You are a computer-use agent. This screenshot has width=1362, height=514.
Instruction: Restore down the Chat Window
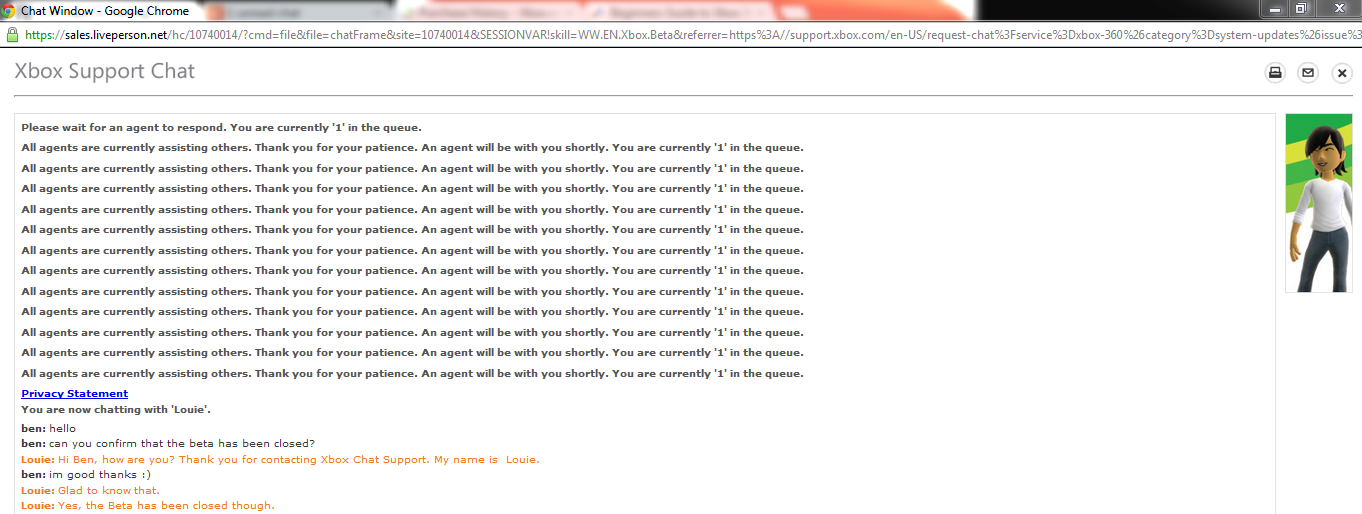pos(1301,9)
